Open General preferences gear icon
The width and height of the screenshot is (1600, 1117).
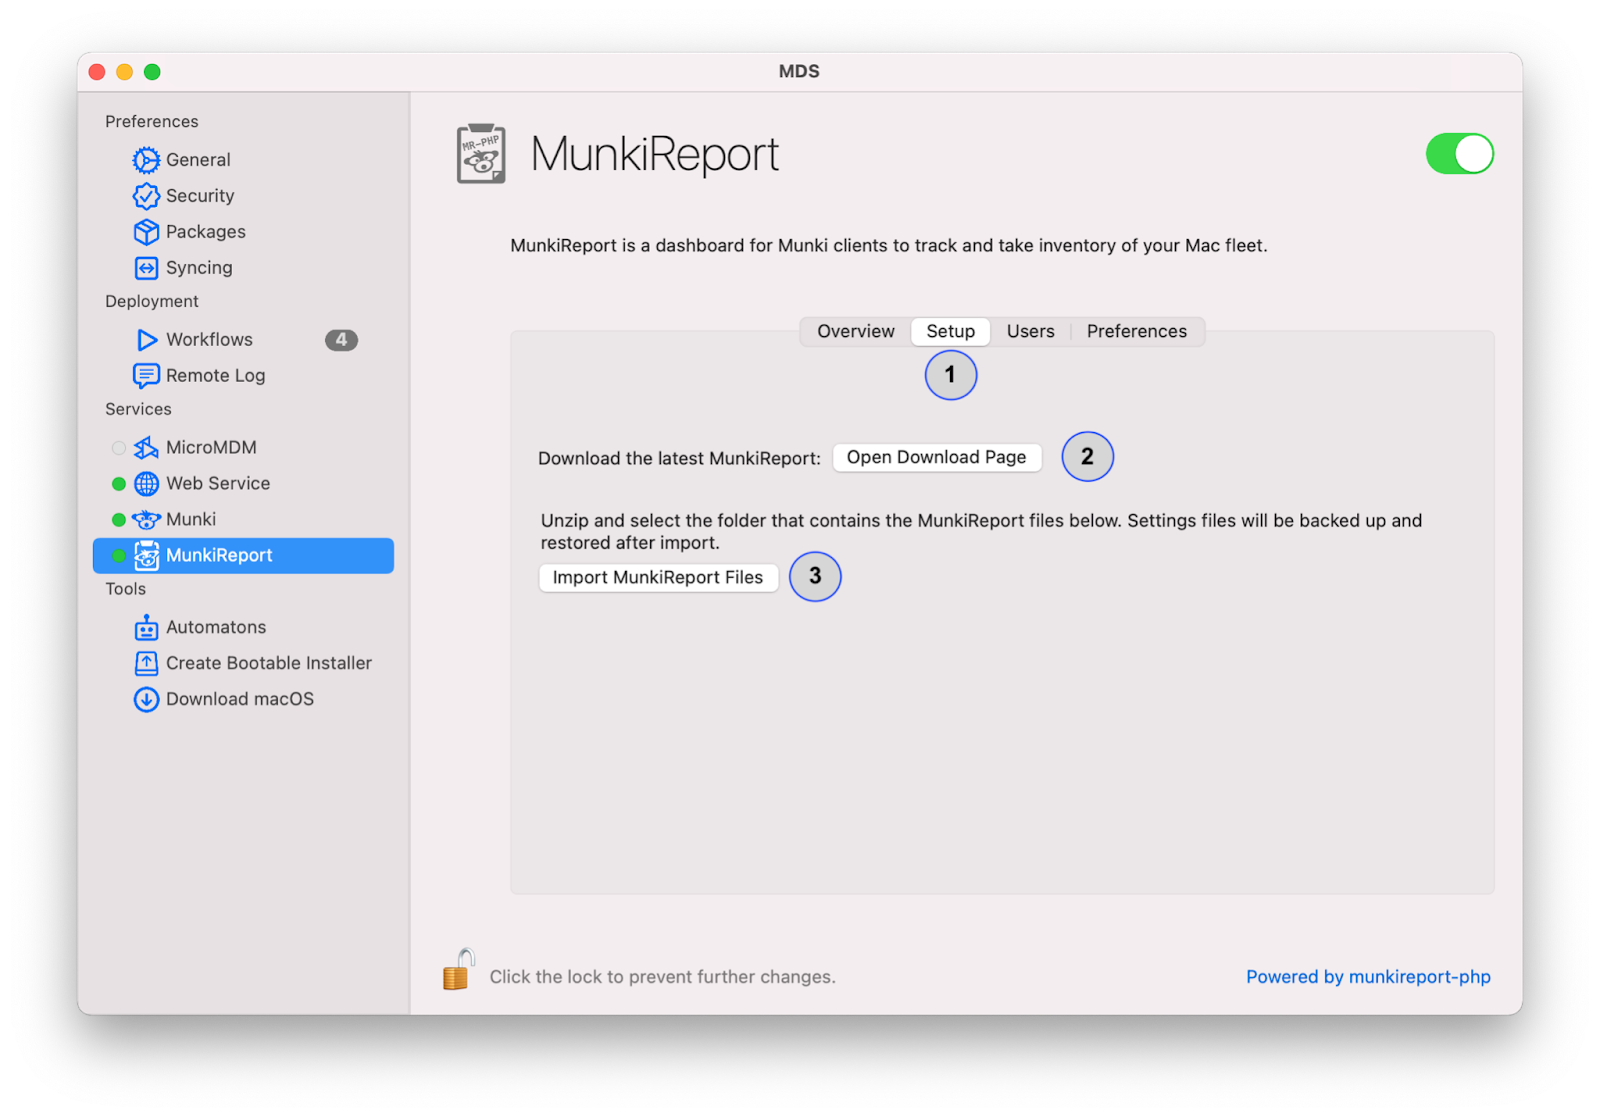[x=146, y=160]
